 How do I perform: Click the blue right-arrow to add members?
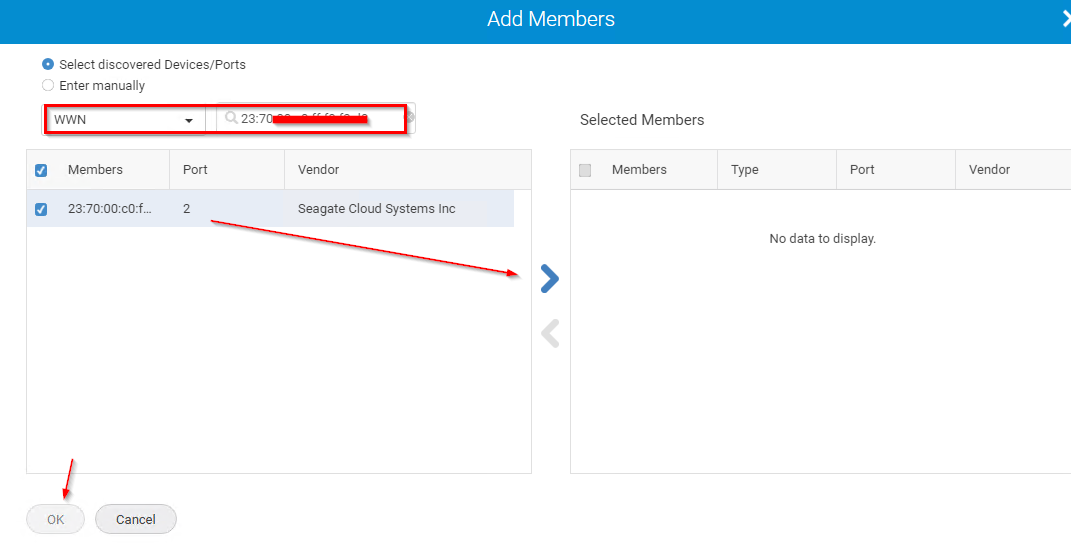point(550,279)
